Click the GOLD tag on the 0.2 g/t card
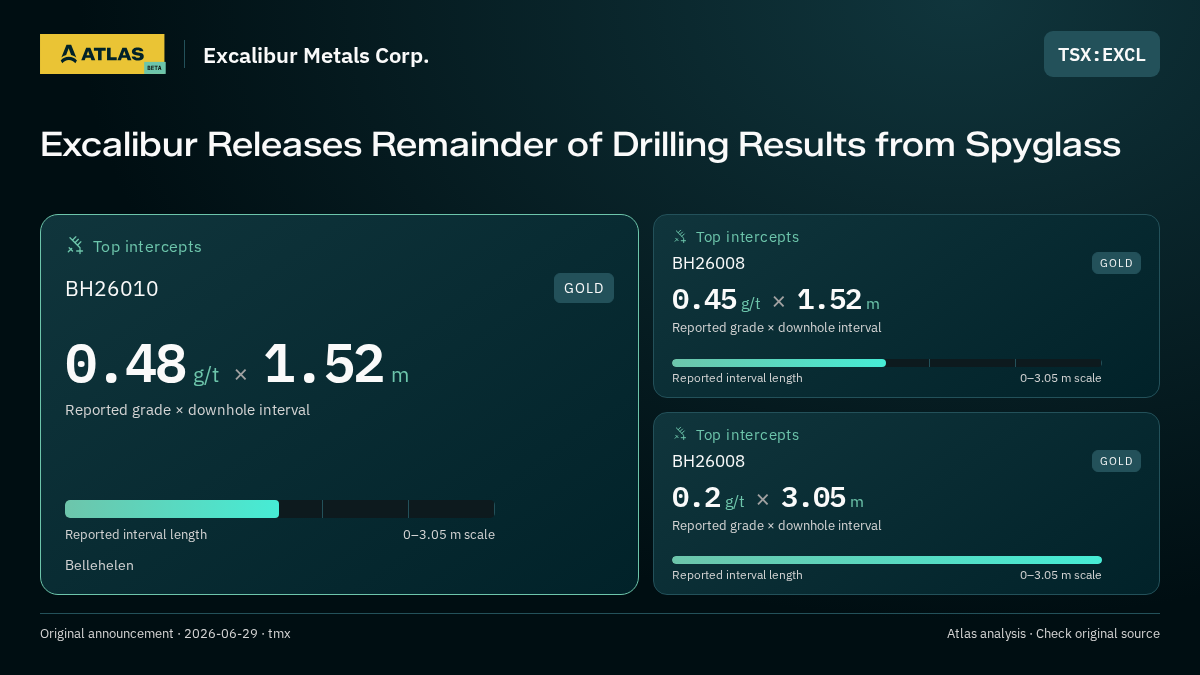 (x=1116, y=461)
